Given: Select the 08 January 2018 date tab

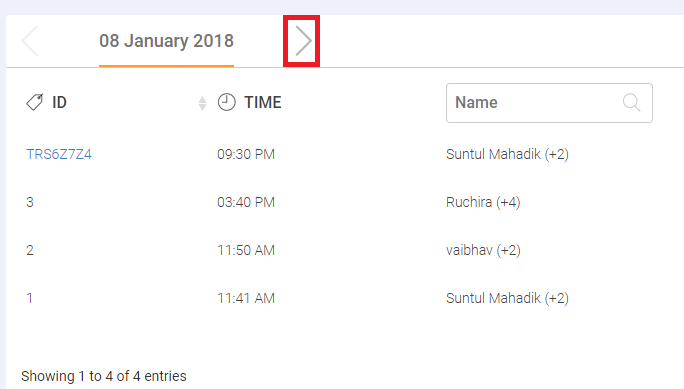Looking at the screenshot, I should (x=166, y=41).
